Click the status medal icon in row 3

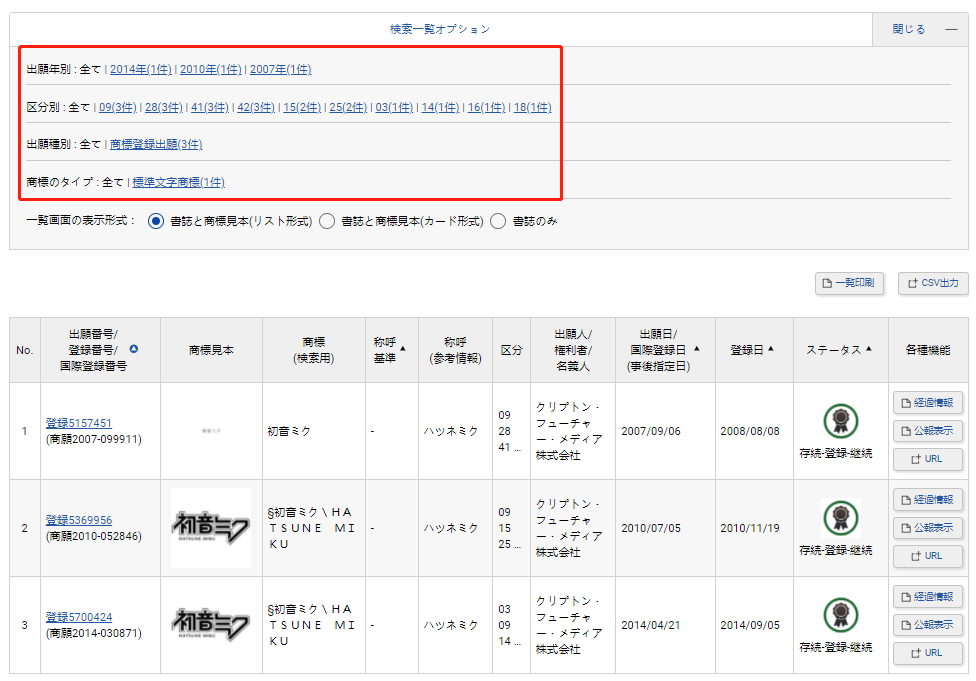tap(840, 614)
